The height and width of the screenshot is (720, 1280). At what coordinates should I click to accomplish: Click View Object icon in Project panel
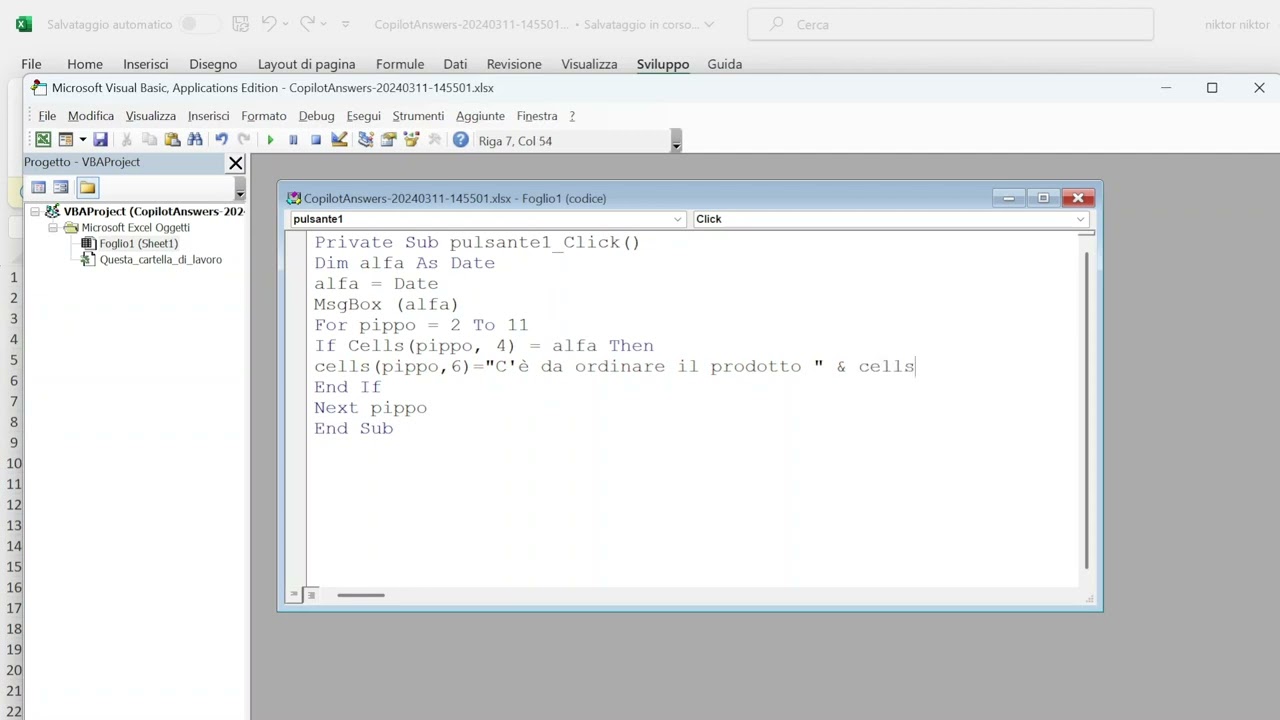[x=61, y=187]
